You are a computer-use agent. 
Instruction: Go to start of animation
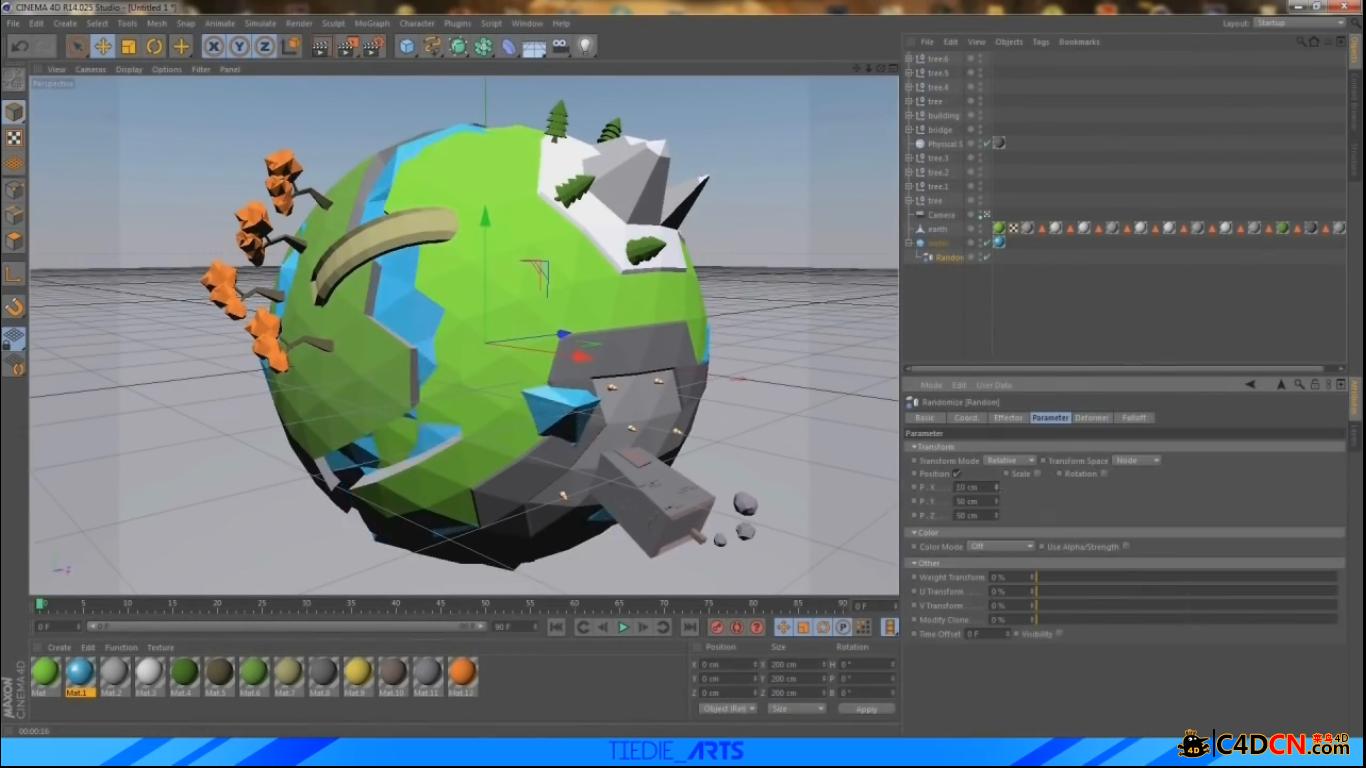557,627
